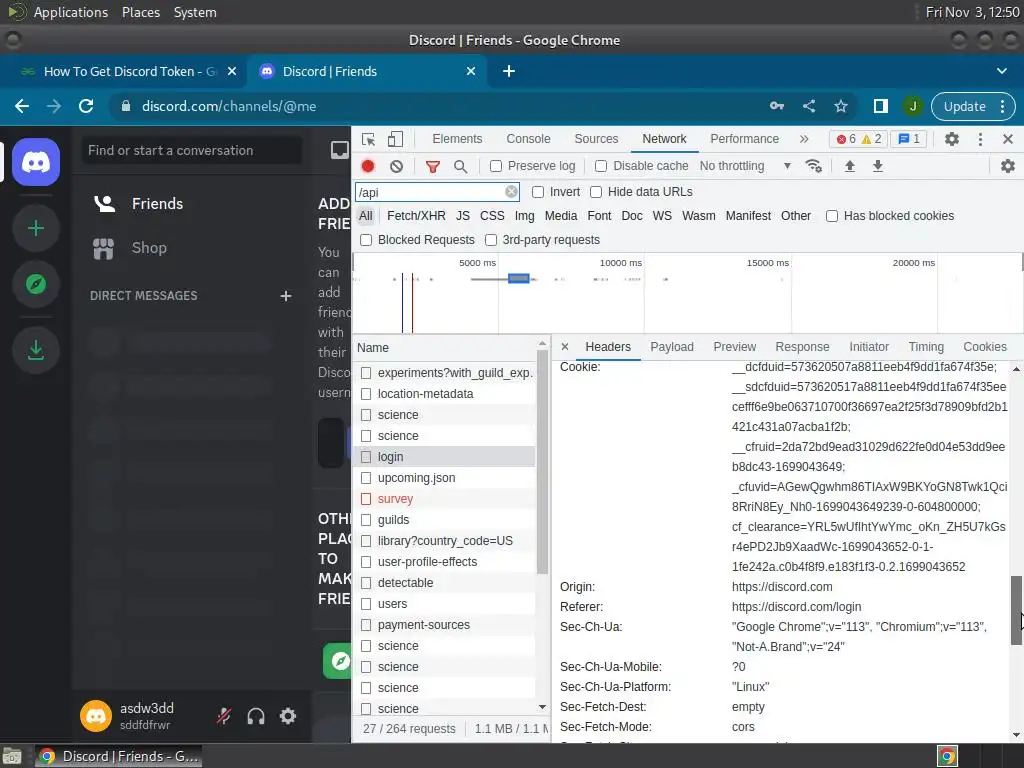1024x768 pixels.
Task: Reload the Discord page
Action: pyautogui.click(x=86, y=106)
